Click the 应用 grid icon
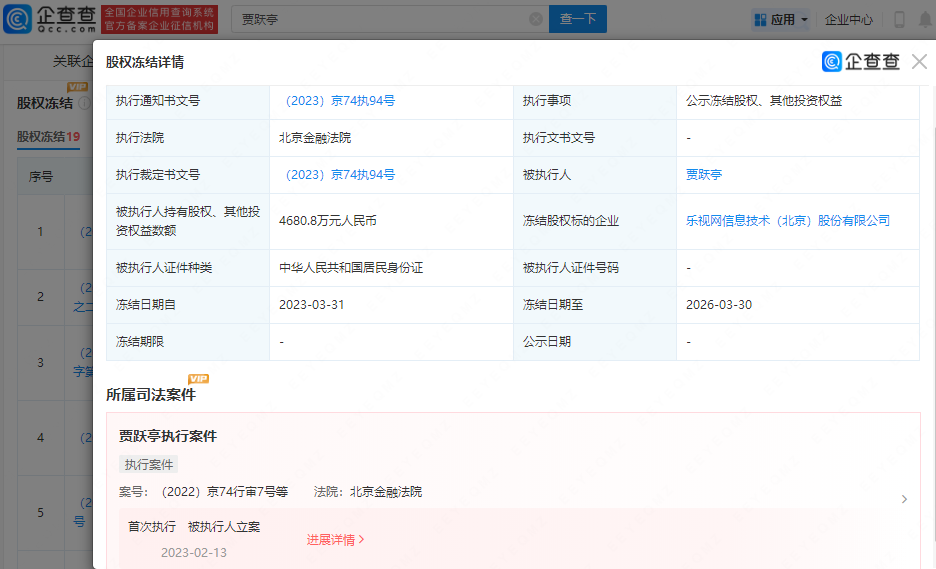The width and height of the screenshot is (936, 569). pos(760,20)
